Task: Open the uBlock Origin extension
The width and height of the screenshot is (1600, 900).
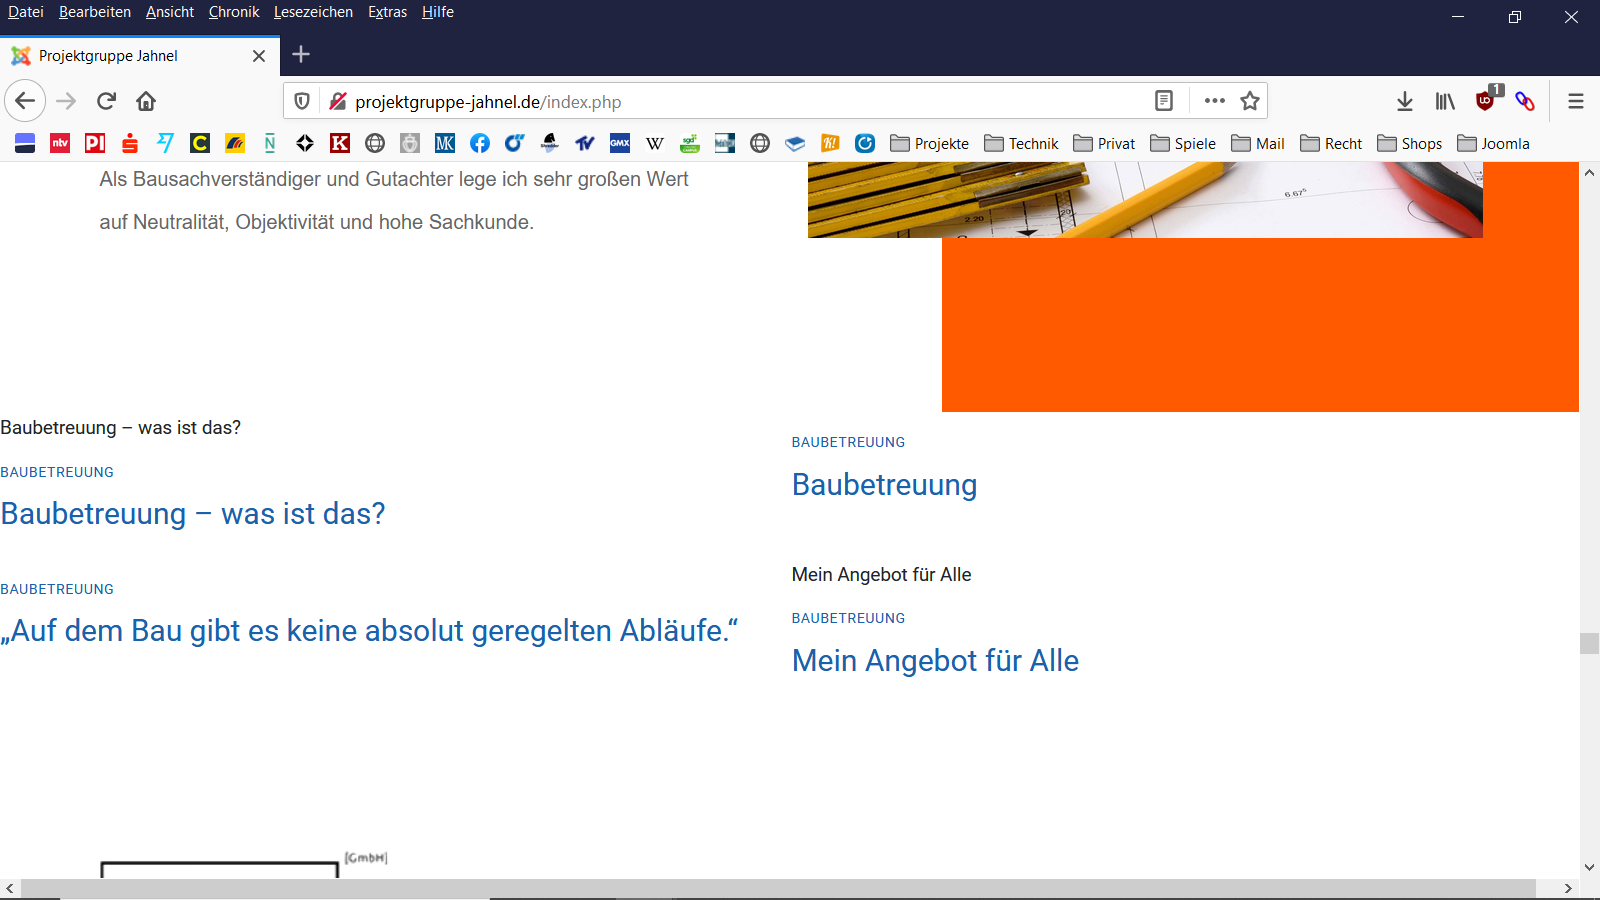Action: coord(1486,100)
